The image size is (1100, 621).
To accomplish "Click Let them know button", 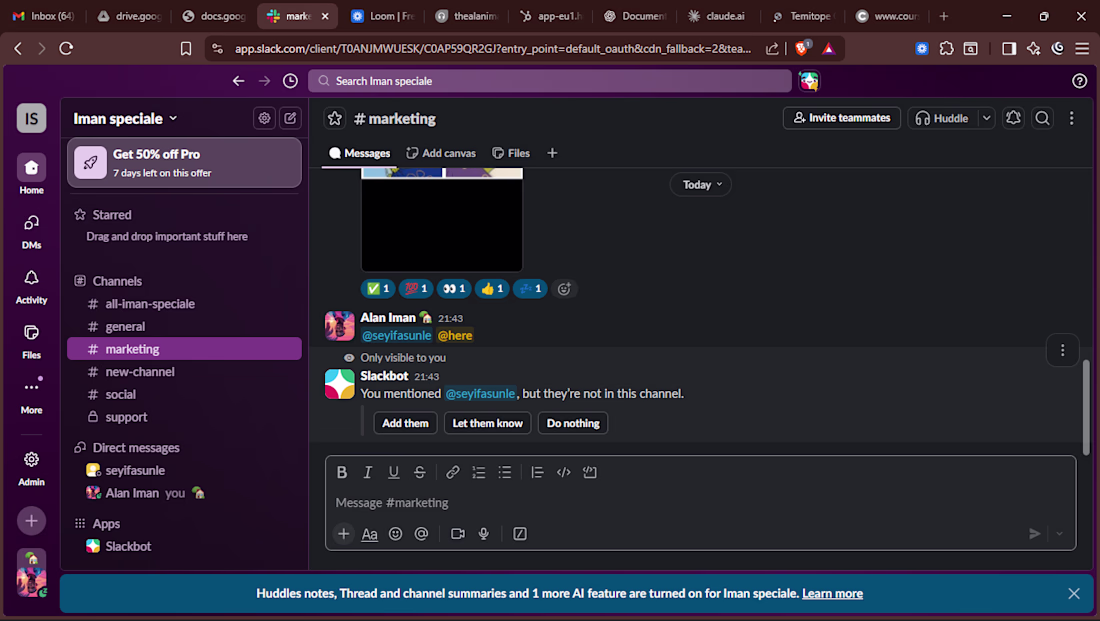I will tap(488, 423).
